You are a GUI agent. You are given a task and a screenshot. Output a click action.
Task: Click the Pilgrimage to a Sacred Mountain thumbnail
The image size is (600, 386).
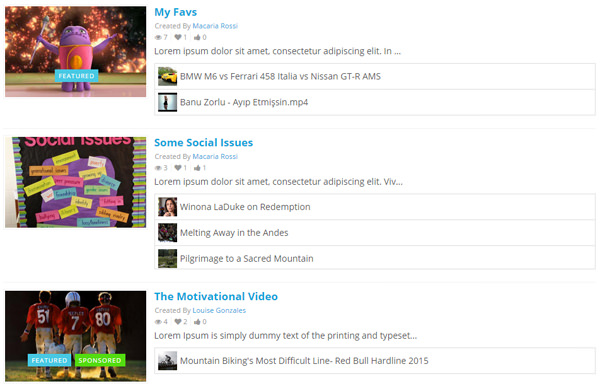pos(168,258)
